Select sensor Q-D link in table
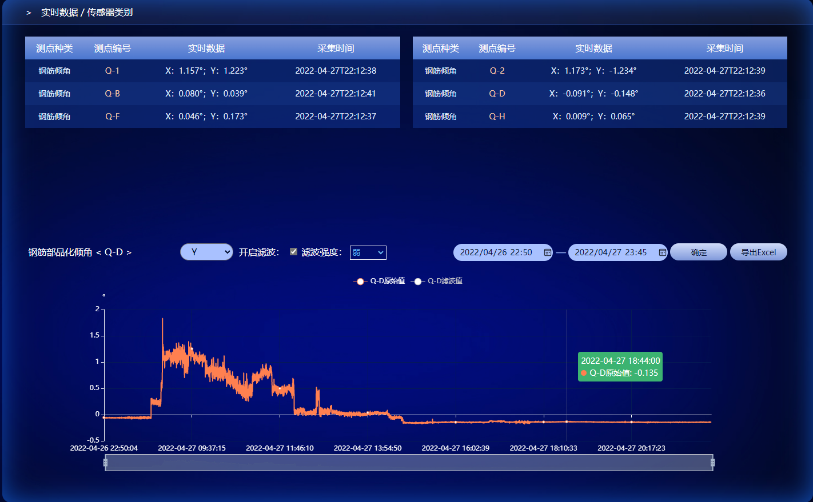The height and width of the screenshot is (502, 813). pos(497,94)
